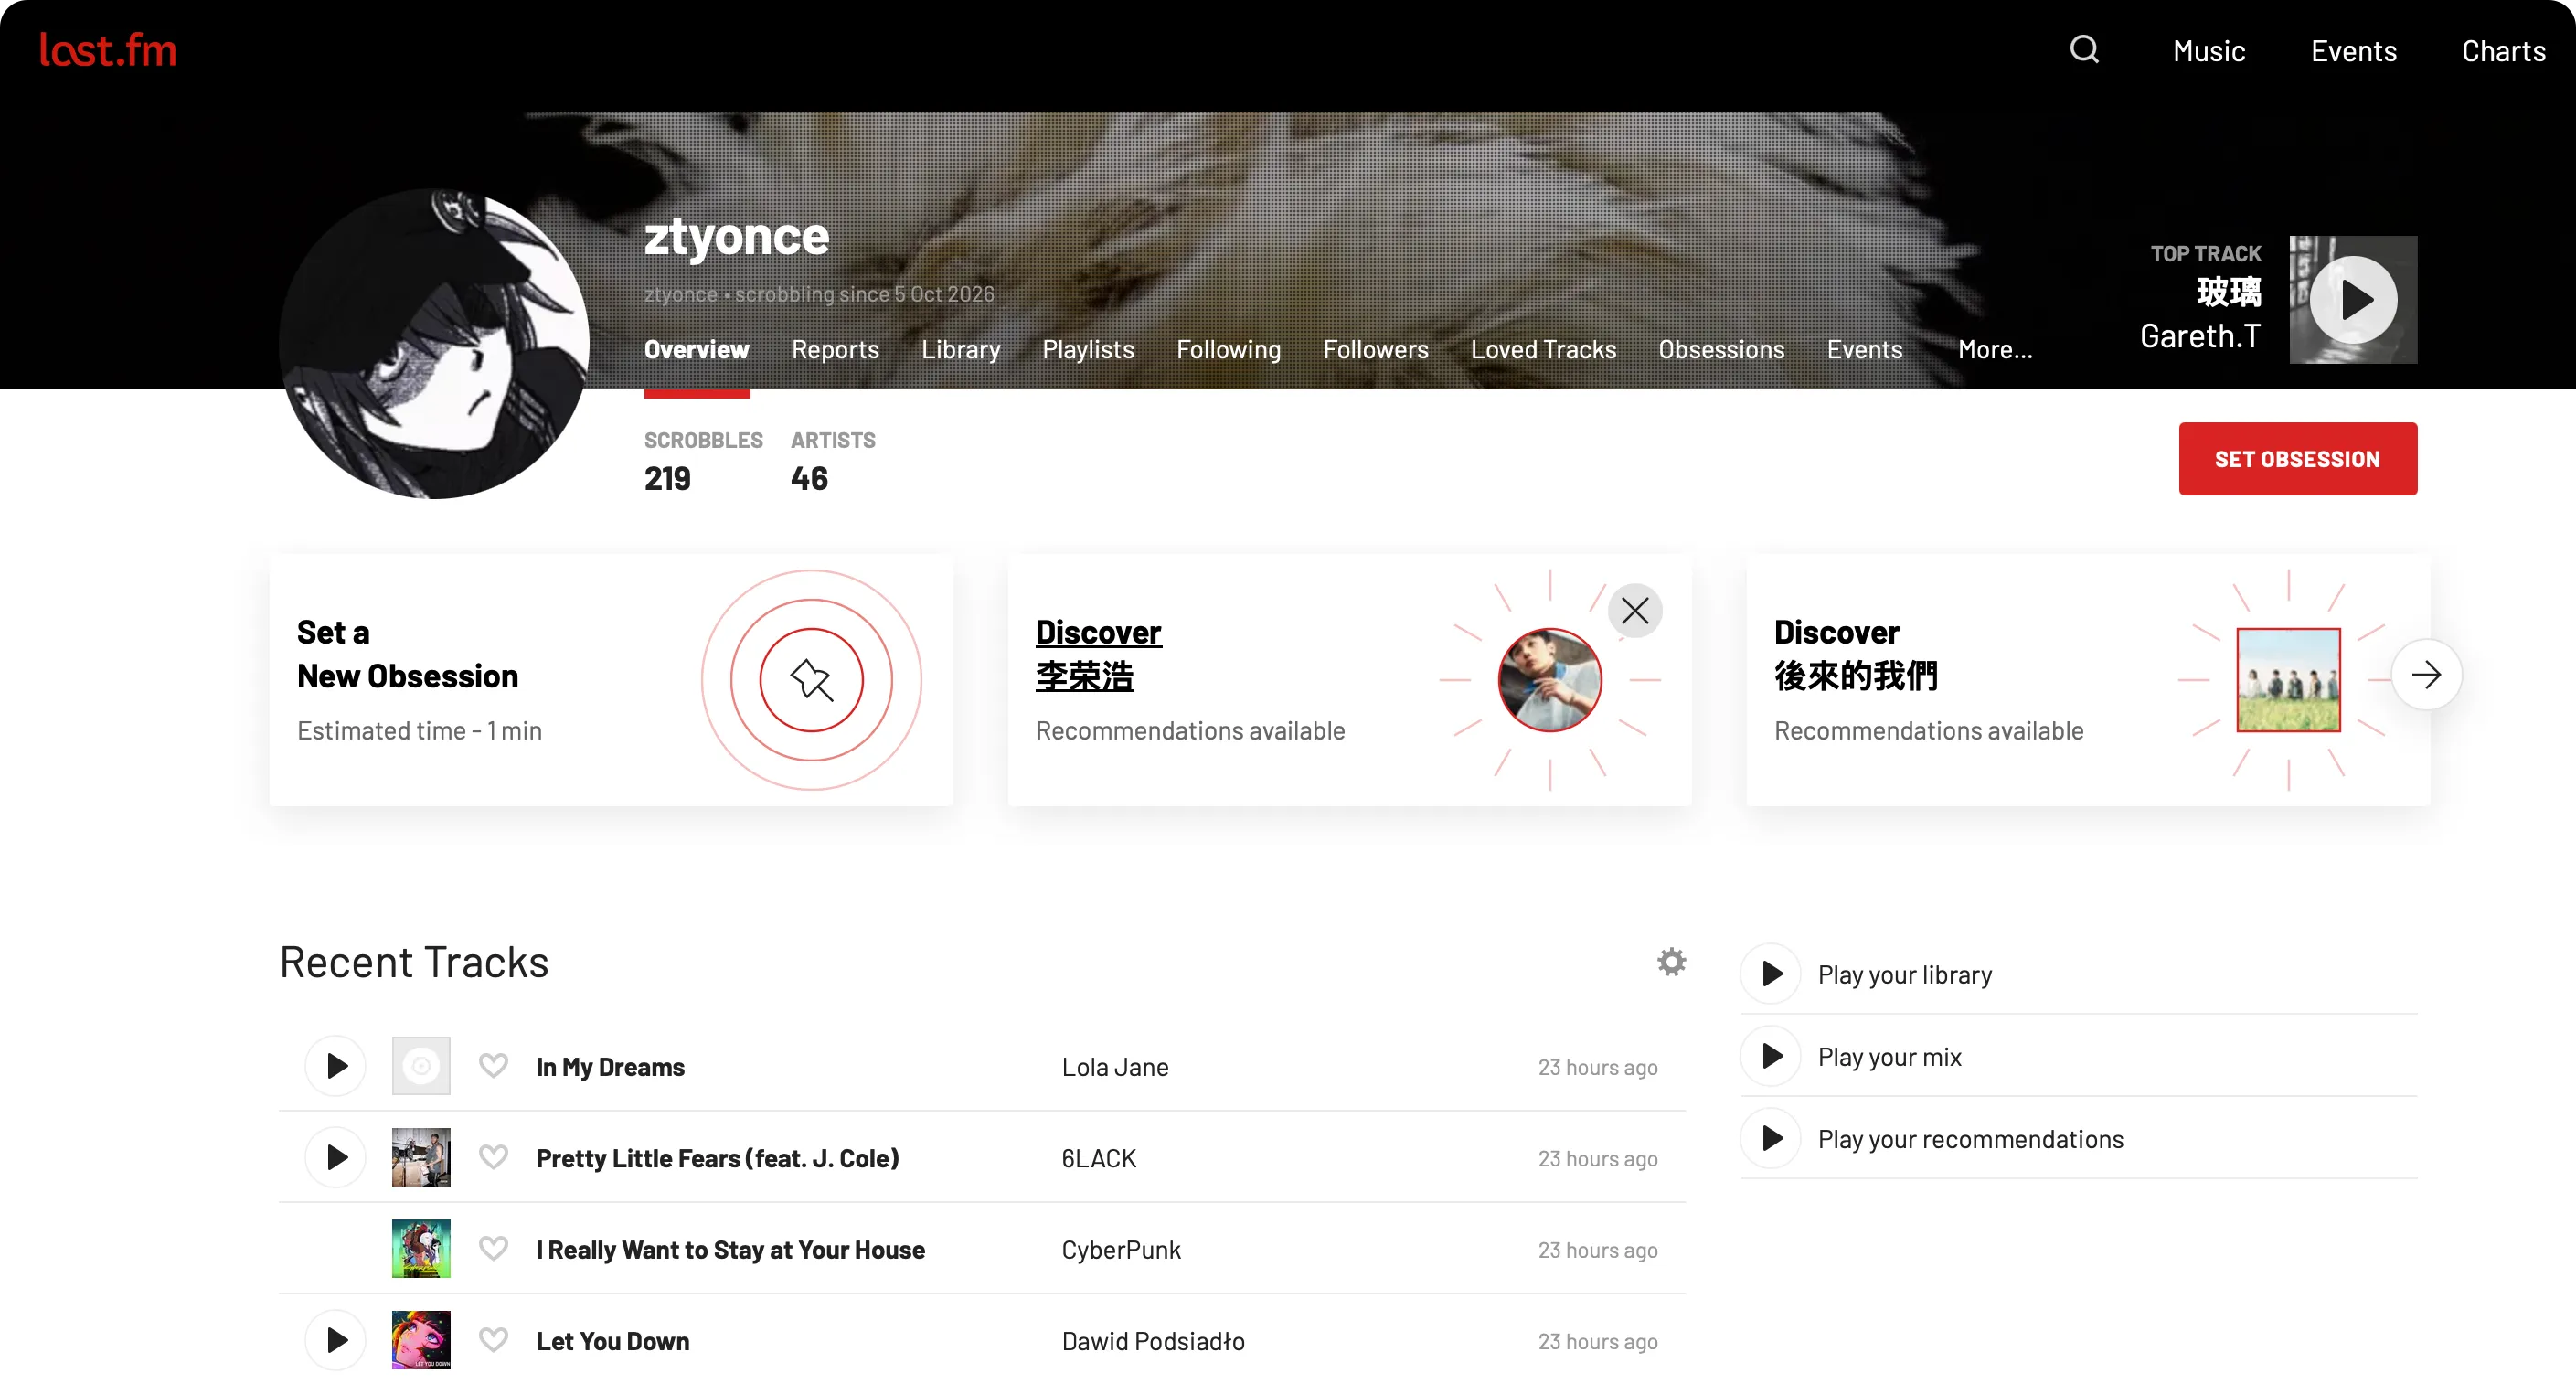Click the pin icon for New Obsession
This screenshot has height=1384, width=2576.
pos(811,680)
